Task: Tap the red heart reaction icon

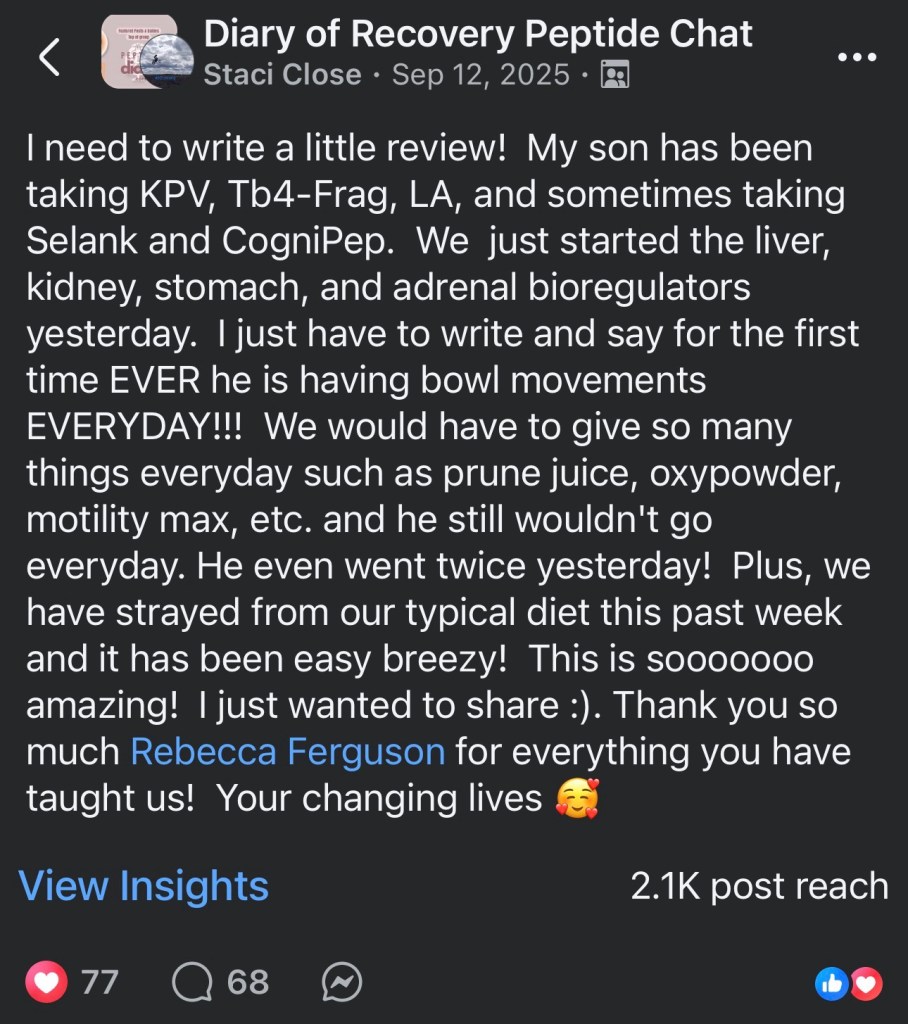Action: [x=46, y=982]
